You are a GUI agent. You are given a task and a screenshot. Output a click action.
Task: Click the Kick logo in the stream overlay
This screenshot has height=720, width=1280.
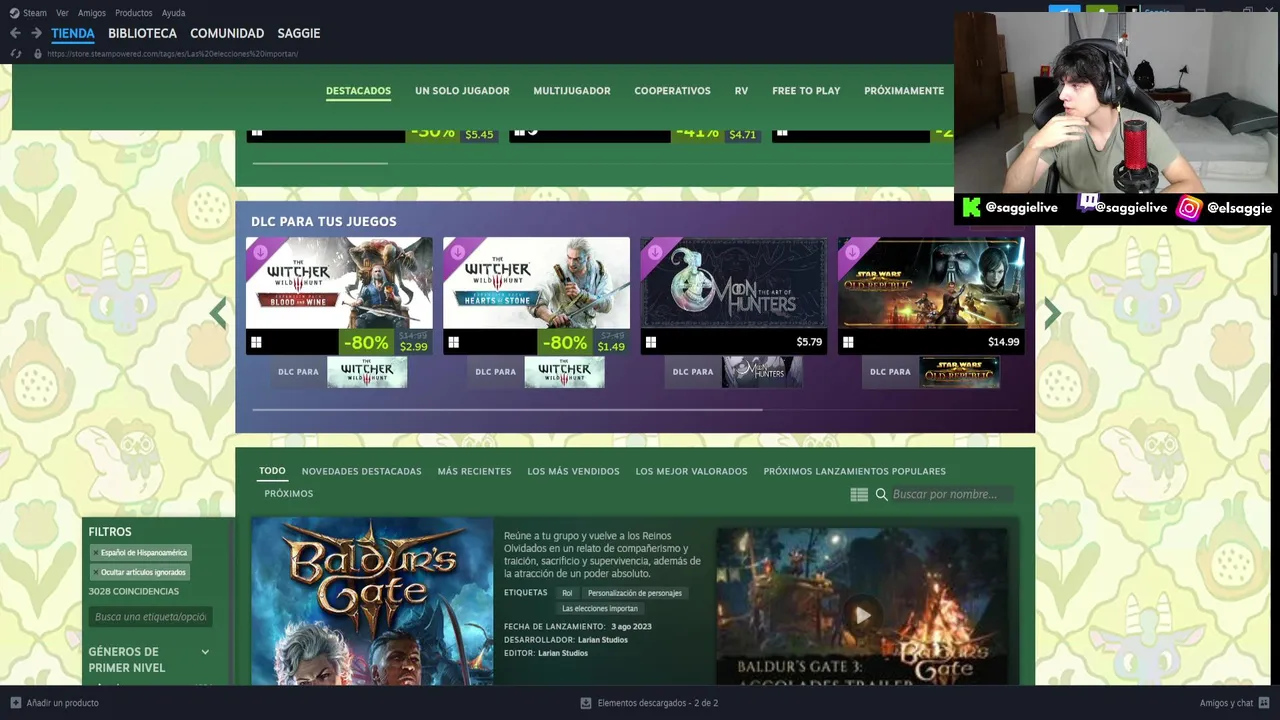971,208
